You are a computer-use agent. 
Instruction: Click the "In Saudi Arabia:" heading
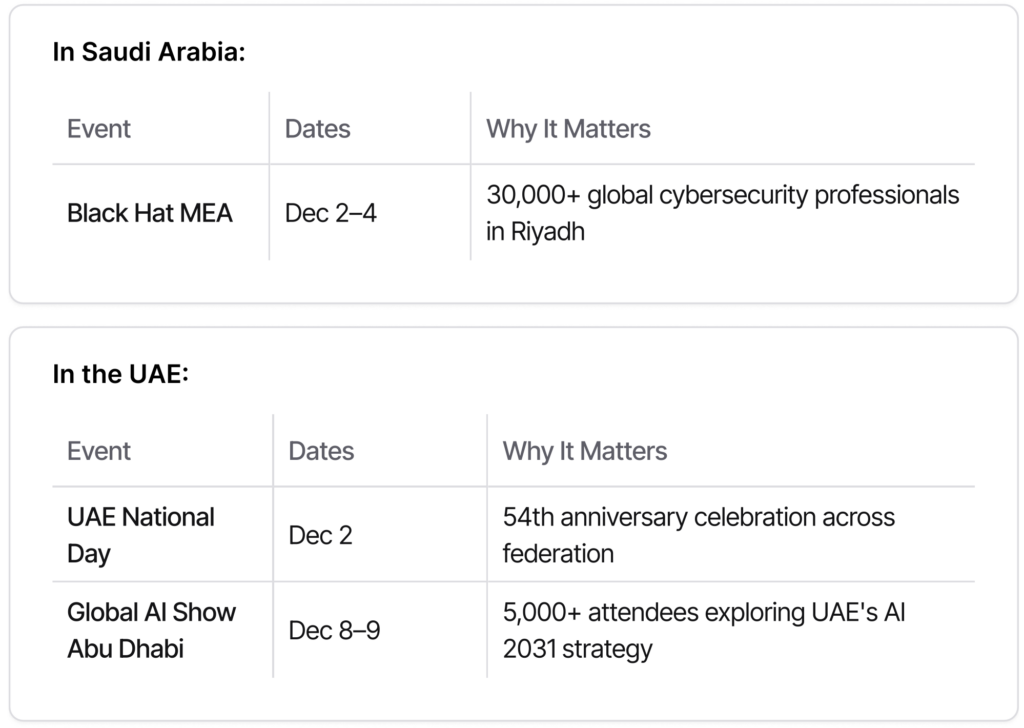coord(148,52)
